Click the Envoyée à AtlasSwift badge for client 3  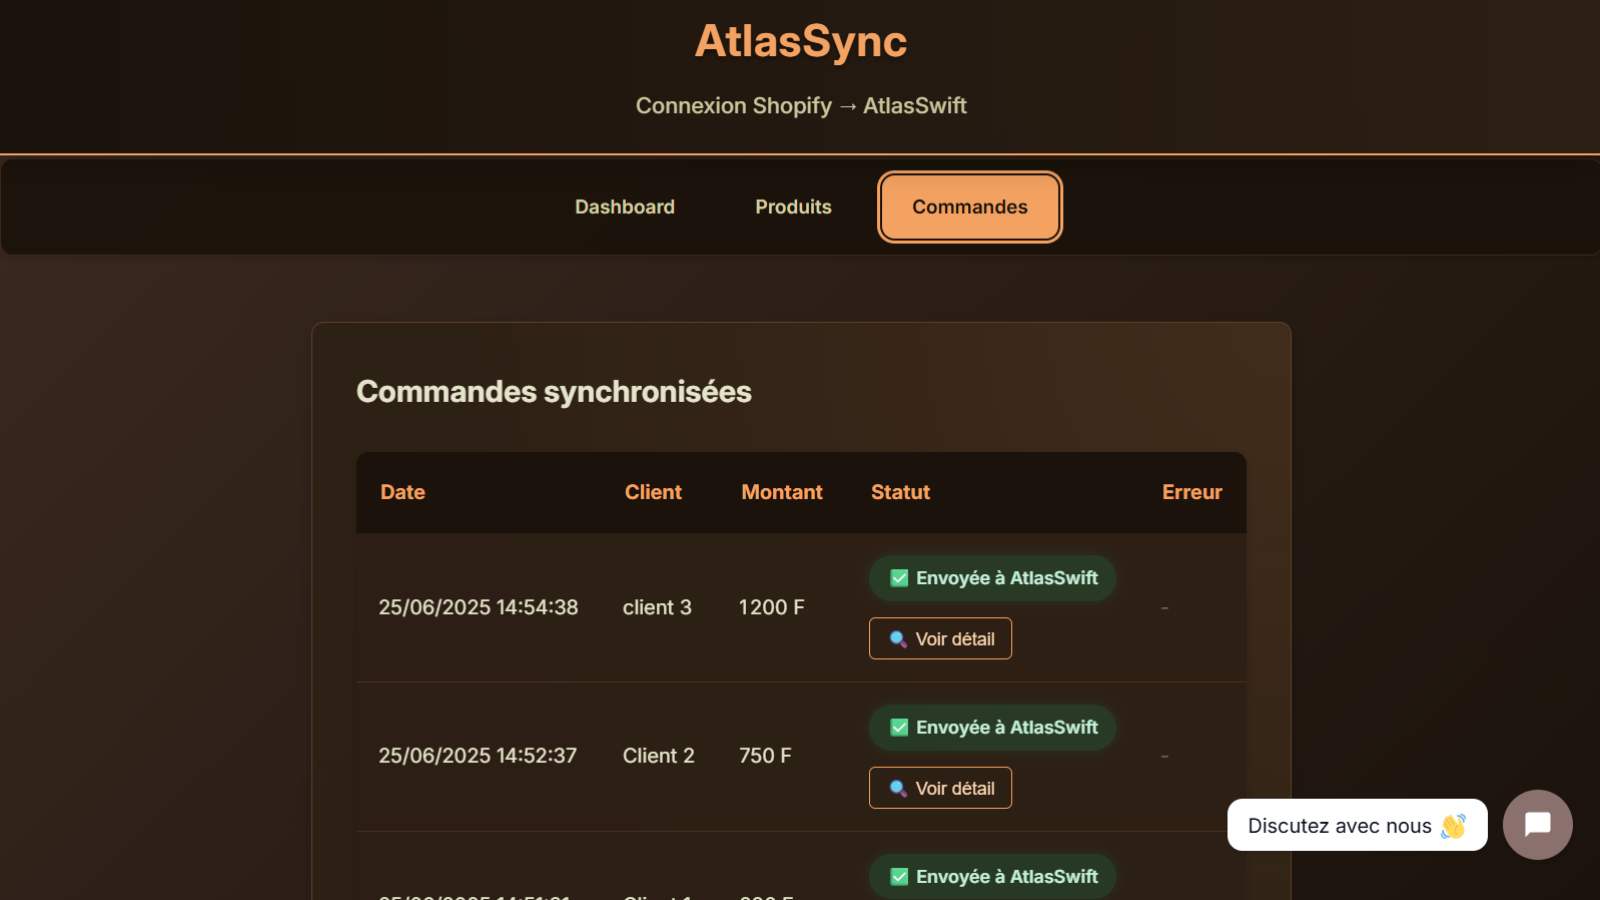991,578
